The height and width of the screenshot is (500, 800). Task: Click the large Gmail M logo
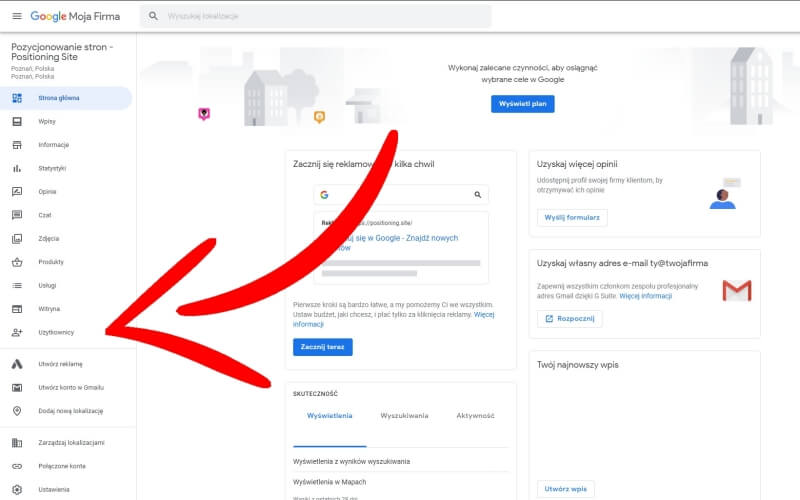[737, 291]
